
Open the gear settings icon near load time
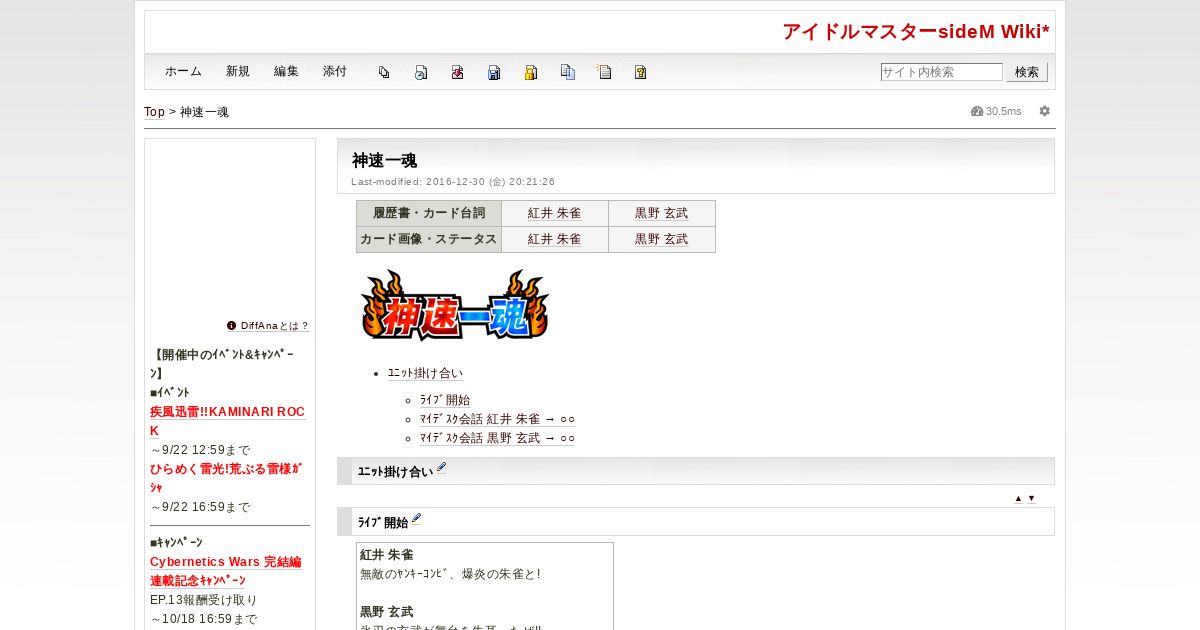(1044, 111)
